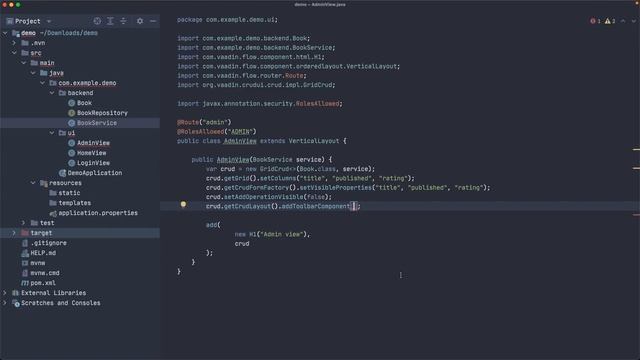Select the static folder
This screenshot has width=640, height=360.
69,193
